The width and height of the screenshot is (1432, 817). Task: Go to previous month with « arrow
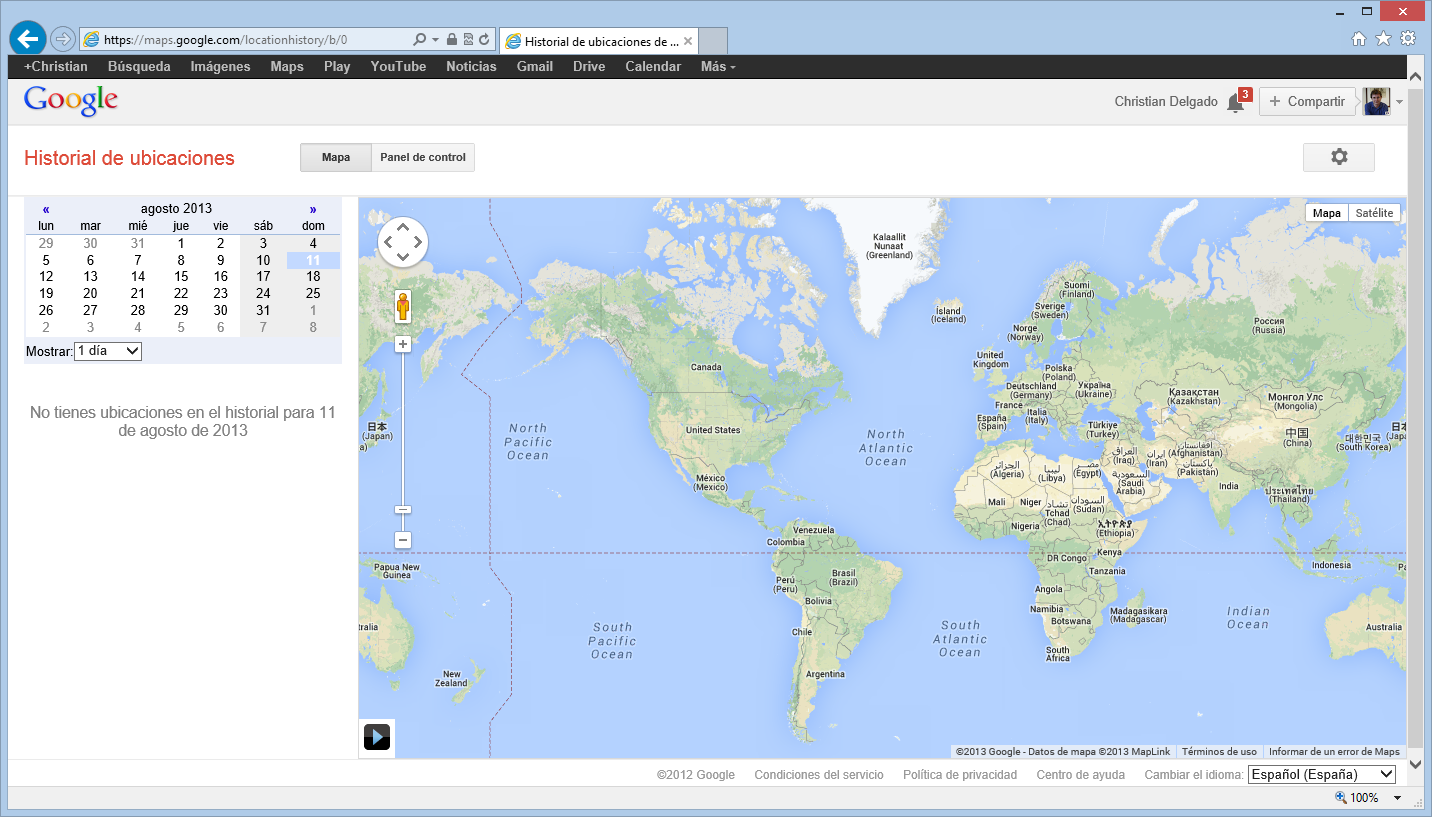[x=46, y=209]
